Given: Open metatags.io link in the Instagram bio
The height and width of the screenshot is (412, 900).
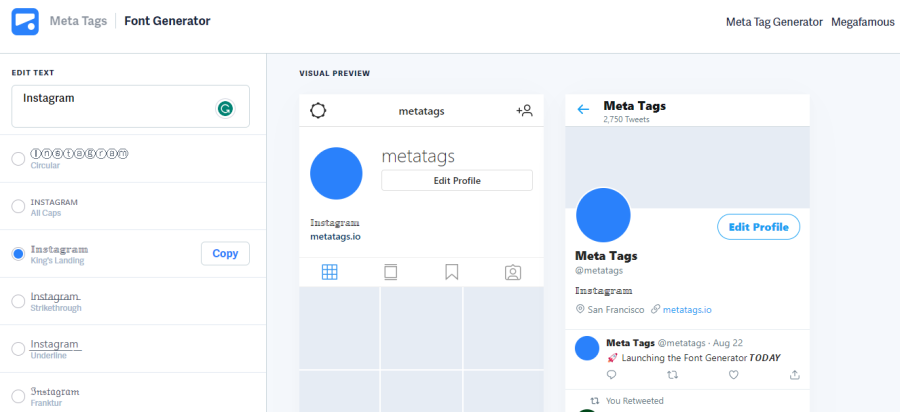Looking at the screenshot, I should [336, 236].
